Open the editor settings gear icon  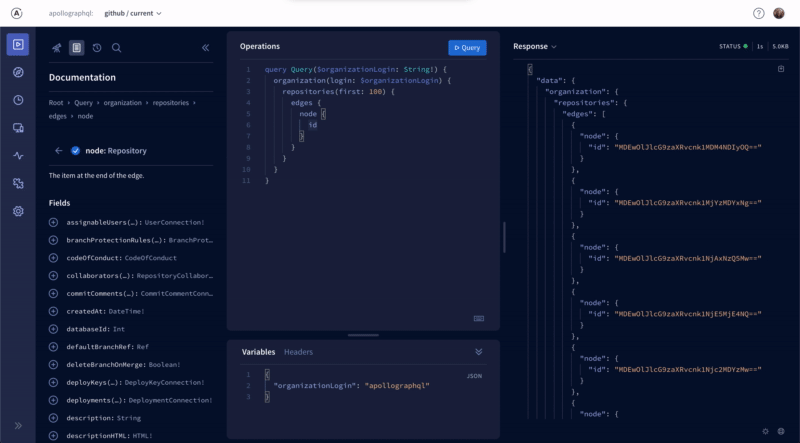(765, 431)
